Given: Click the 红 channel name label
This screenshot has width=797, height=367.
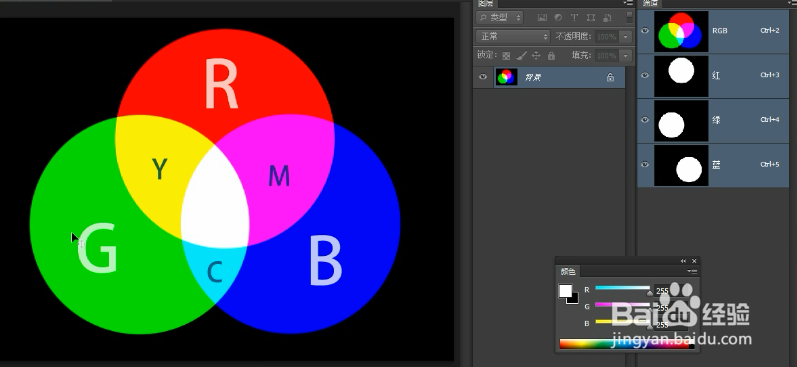Looking at the screenshot, I should [716, 75].
